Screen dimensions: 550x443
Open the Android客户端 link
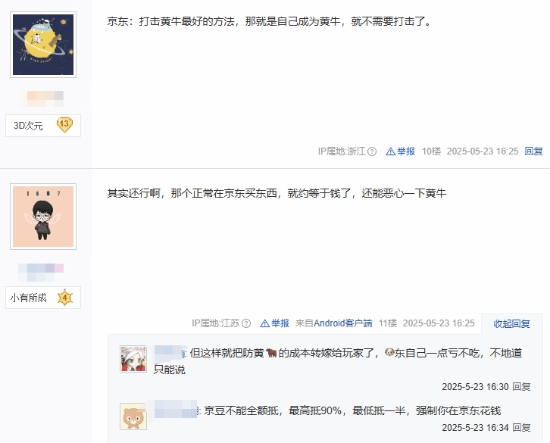[x=343, y=323]
